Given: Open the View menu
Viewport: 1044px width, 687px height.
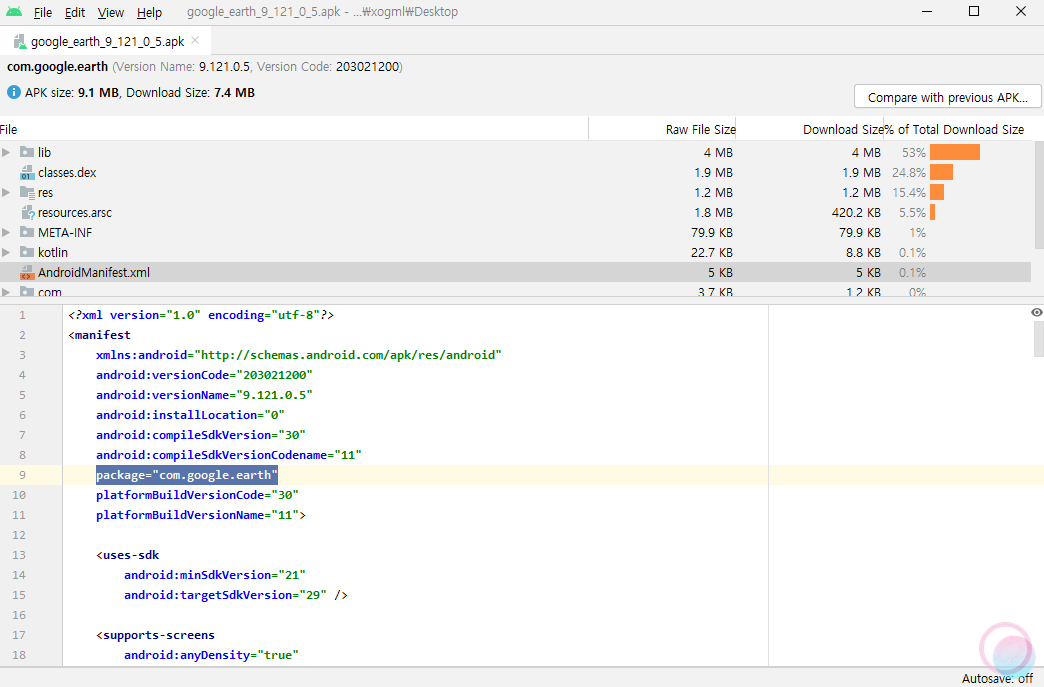Looking at the screenshot, I should (111, 12).
